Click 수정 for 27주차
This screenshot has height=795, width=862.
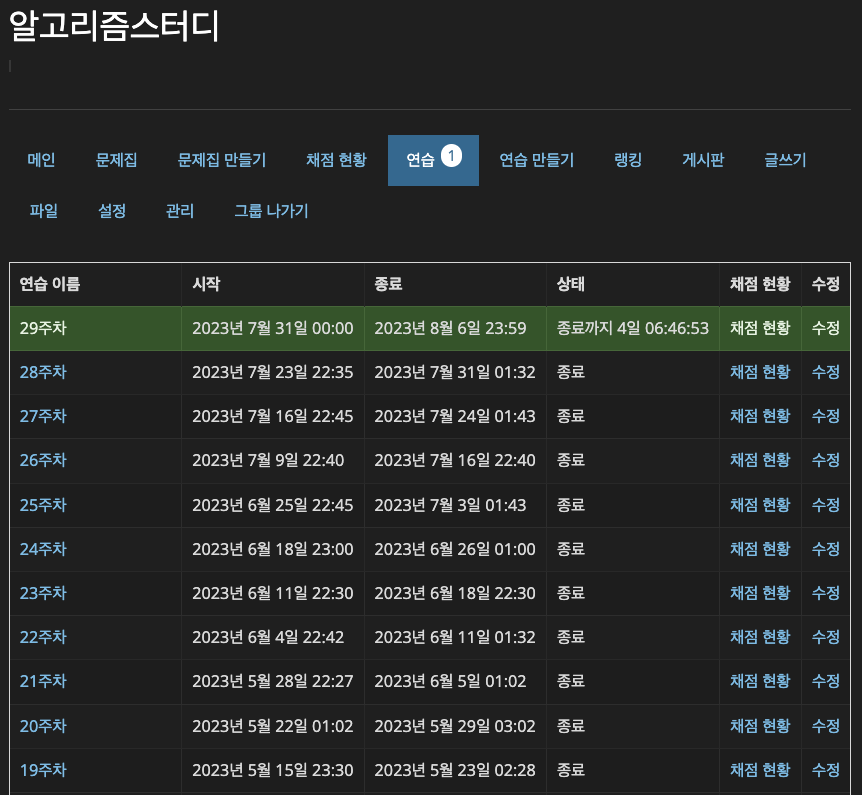click(826, 416)
